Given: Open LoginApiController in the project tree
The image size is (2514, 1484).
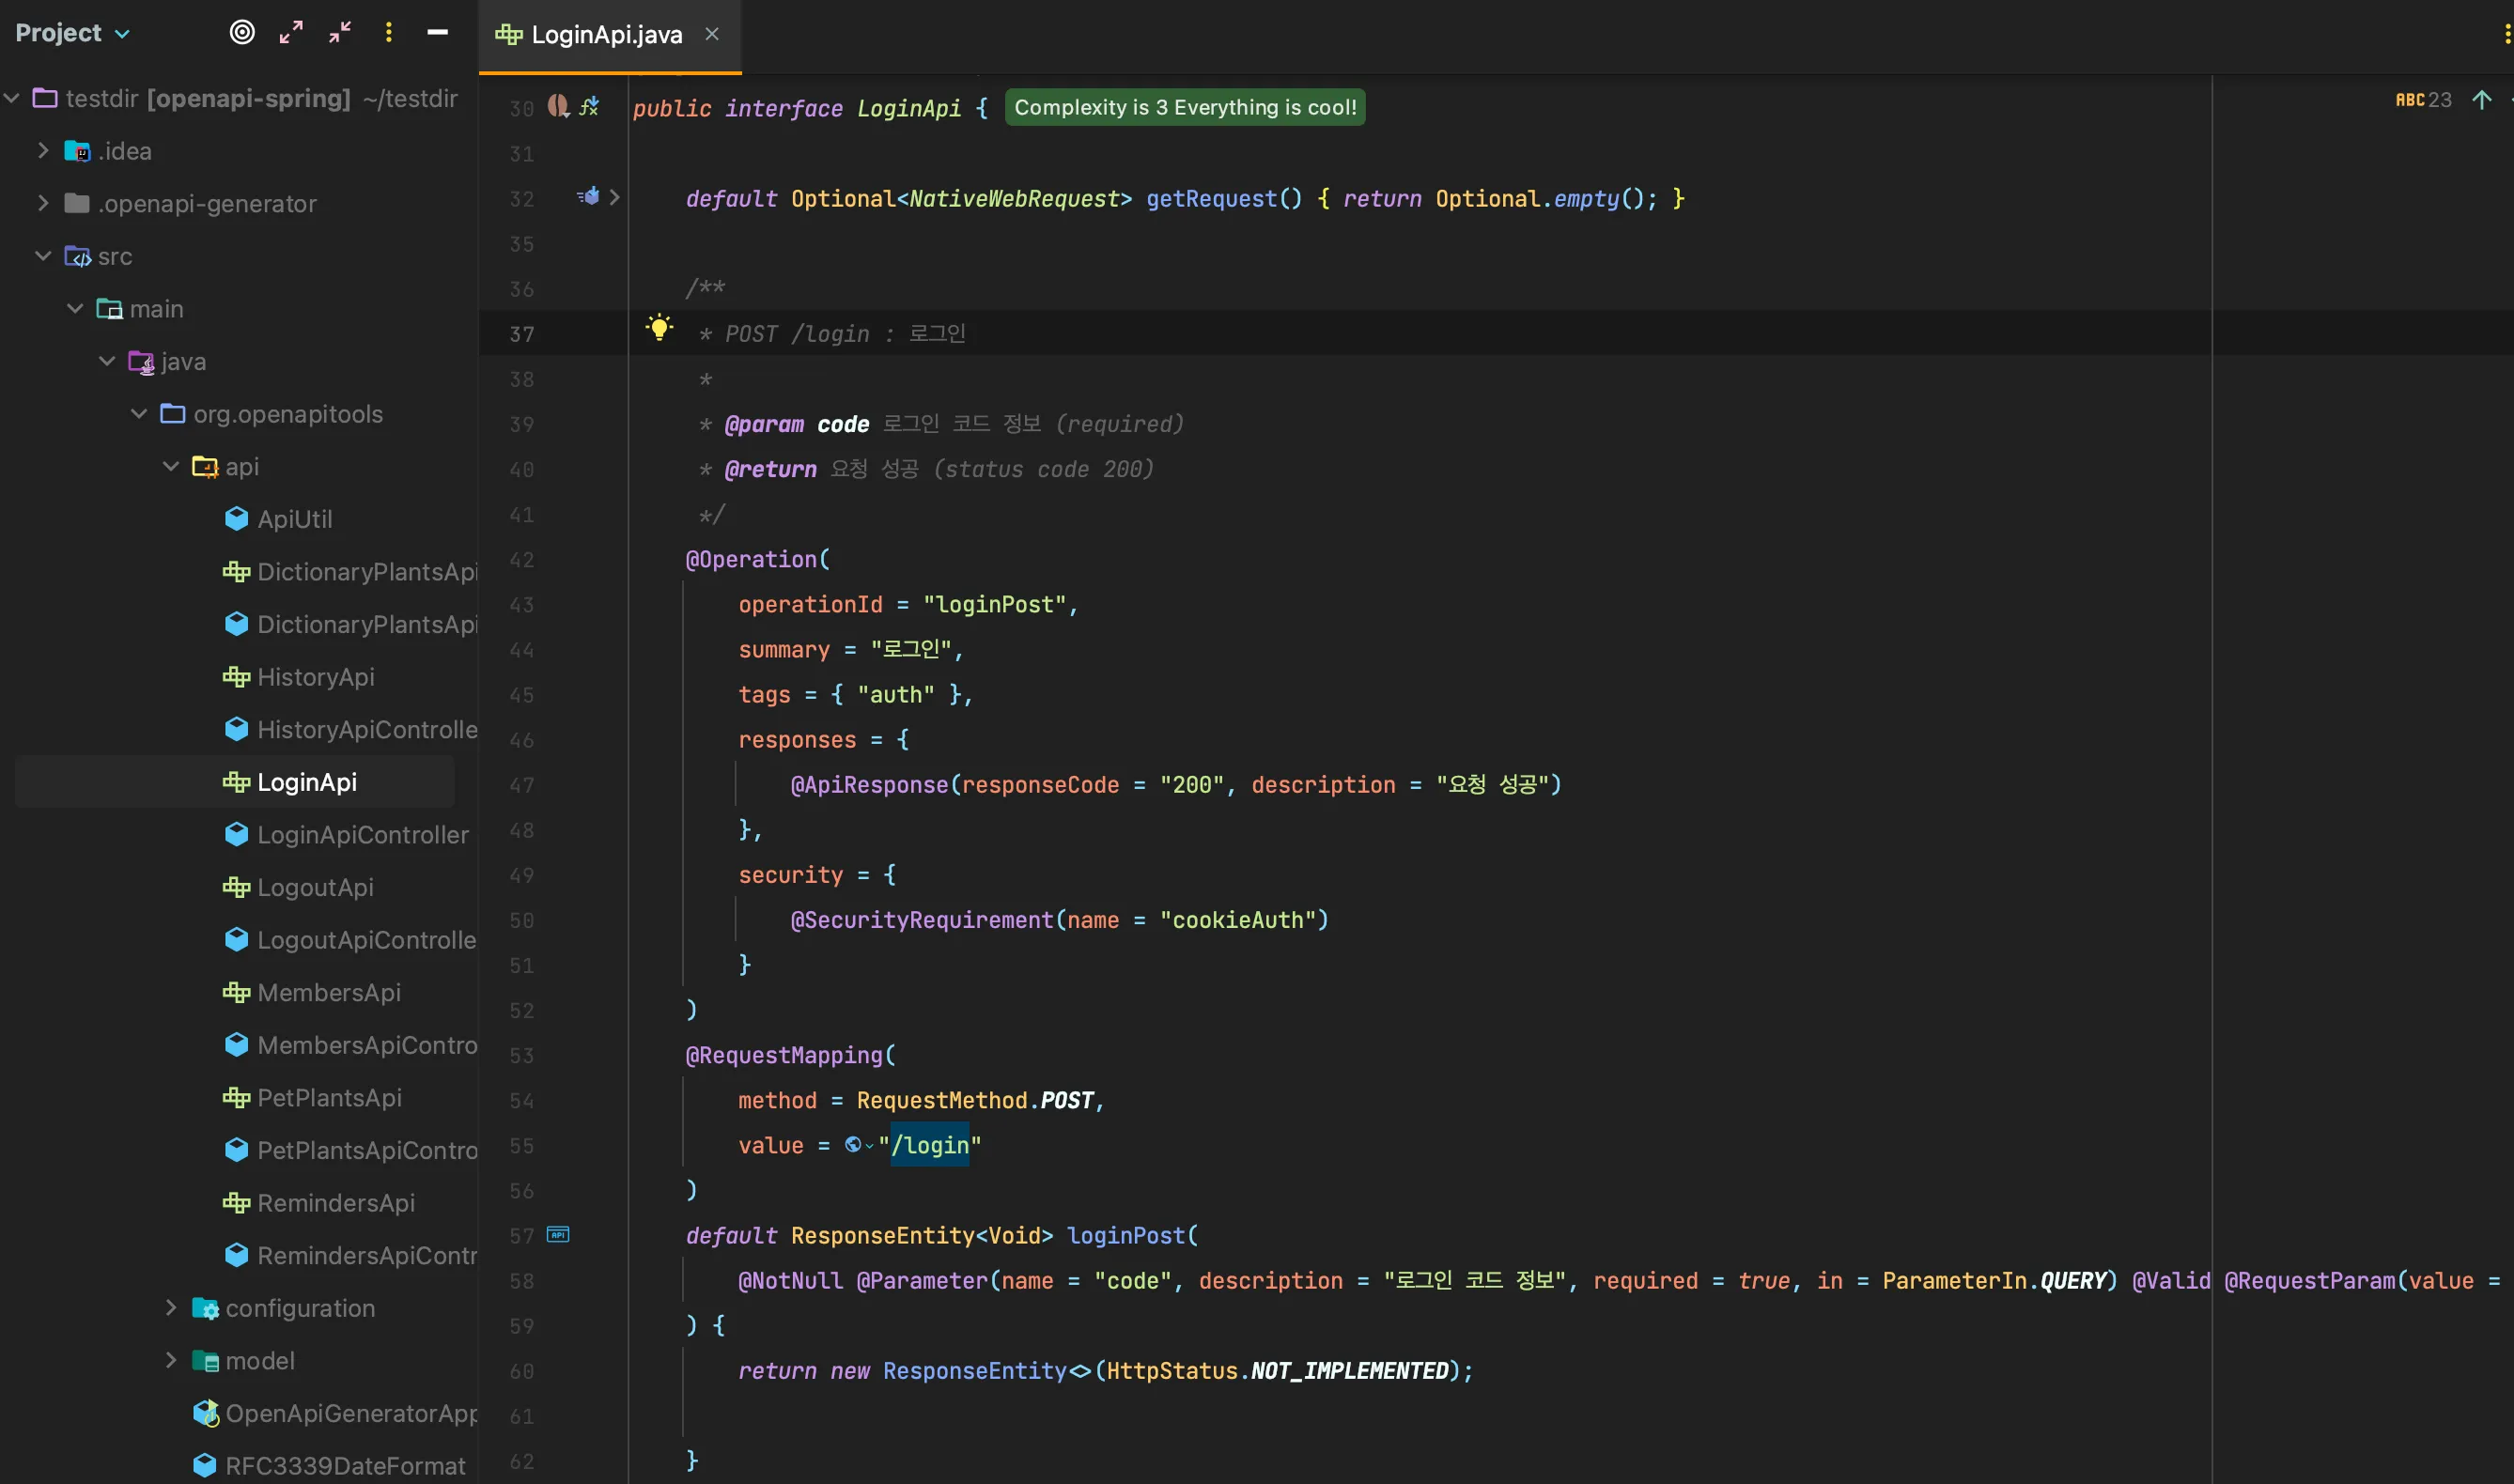Looking at the screenshot, I should (x=362, y=835).
